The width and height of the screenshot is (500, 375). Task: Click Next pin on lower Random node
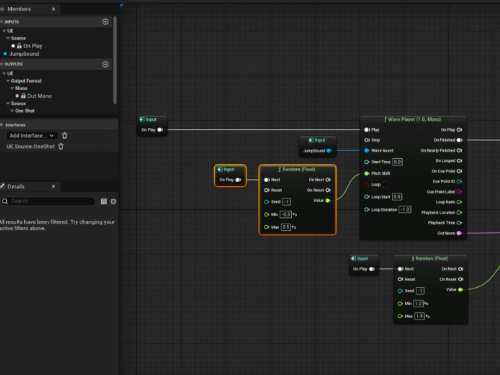pyautogui.click(x=400, y=269)
